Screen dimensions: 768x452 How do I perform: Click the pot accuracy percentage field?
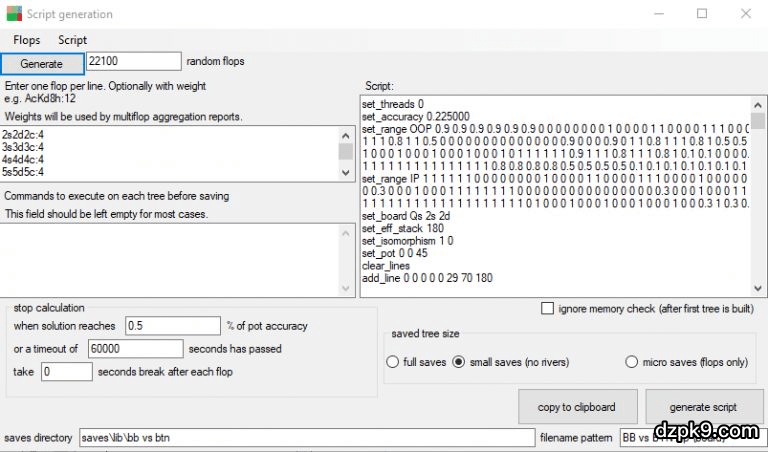click(x=172, y=326)
